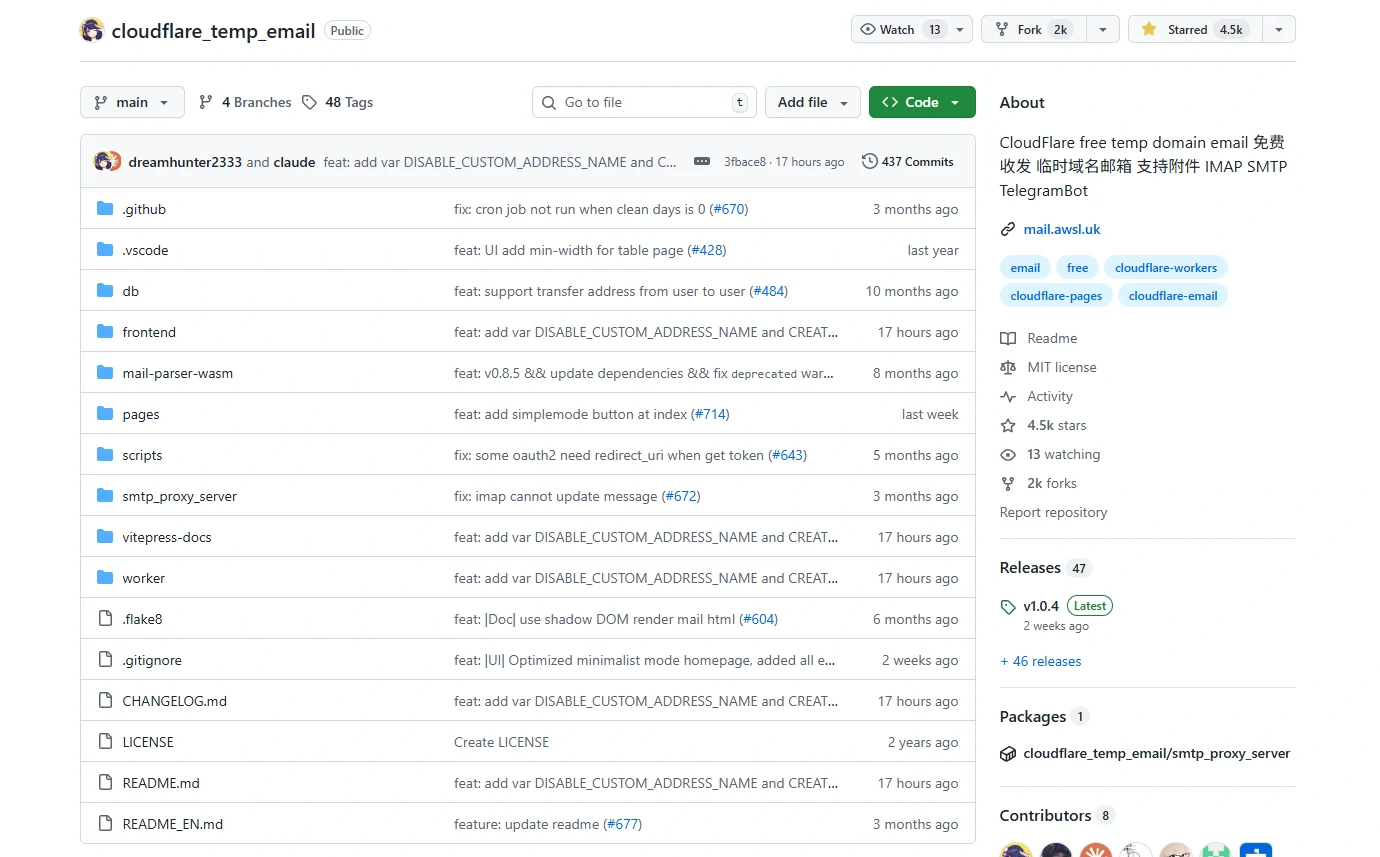Open the claude co-author link

coord(294,162)
